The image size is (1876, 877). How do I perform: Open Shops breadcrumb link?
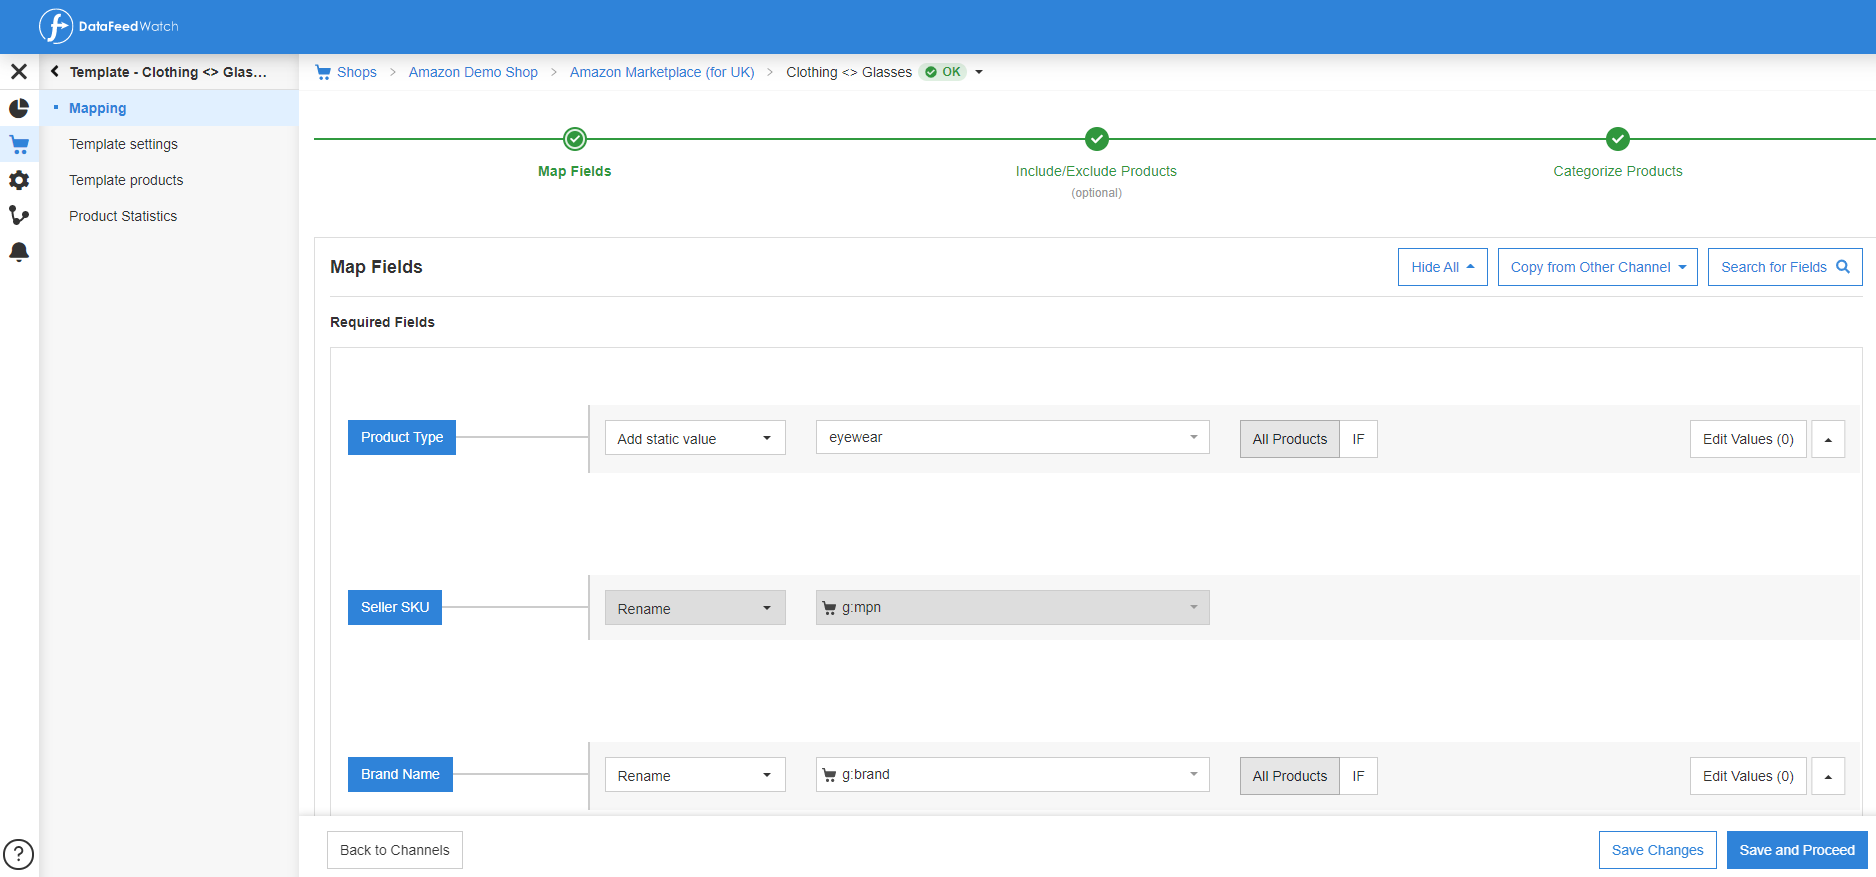tap(357, 72)
